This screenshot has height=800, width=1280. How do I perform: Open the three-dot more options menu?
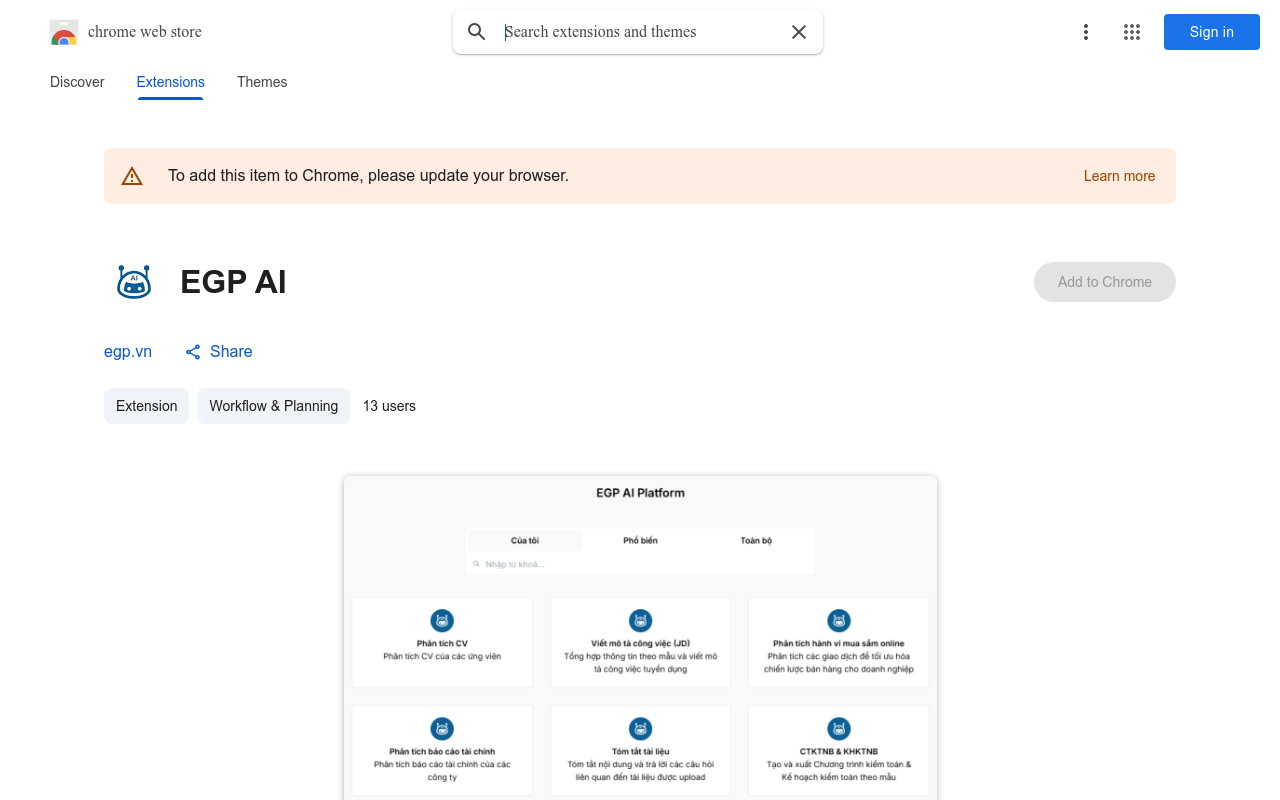point(1086,32)
